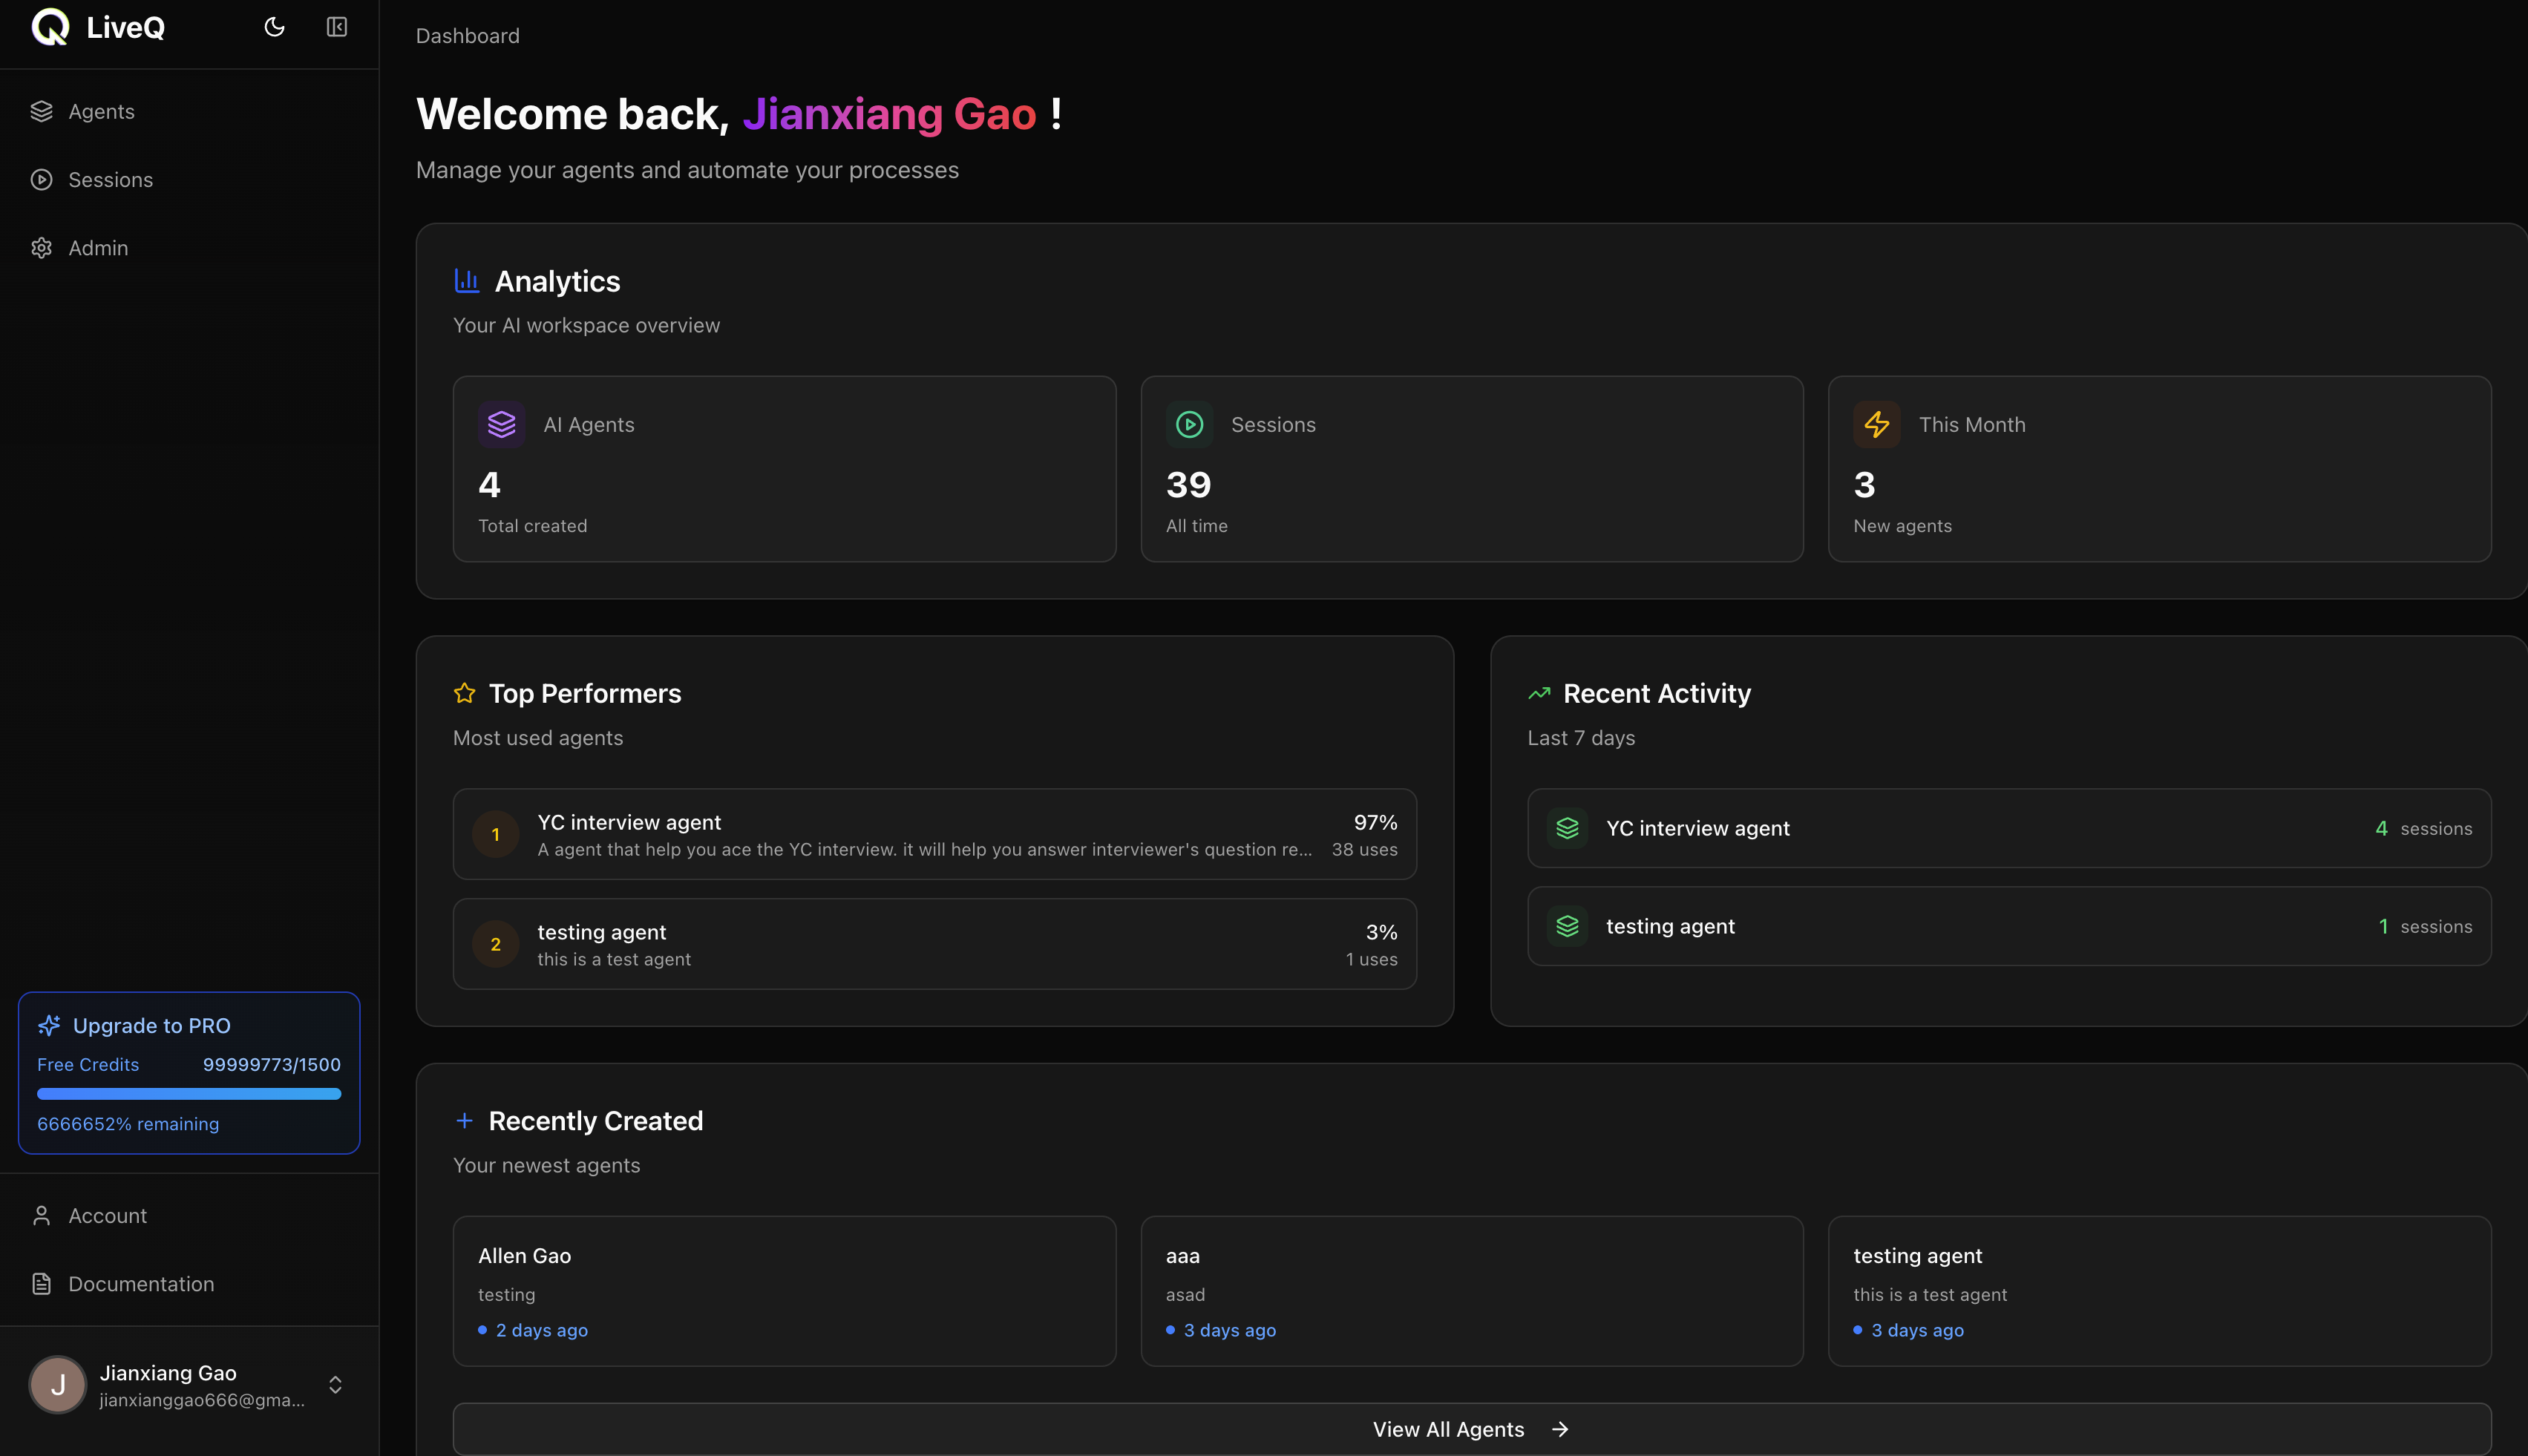Click '2 days ago' on Allen Gao card
Viewport: 2528px width, 1456px height.
tap(542, 1330)
